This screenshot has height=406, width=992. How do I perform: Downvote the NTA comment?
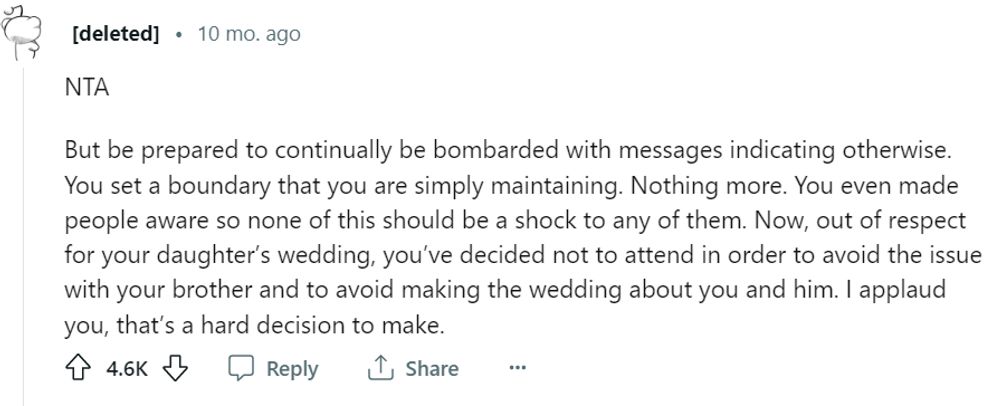[x=176, y=368]
